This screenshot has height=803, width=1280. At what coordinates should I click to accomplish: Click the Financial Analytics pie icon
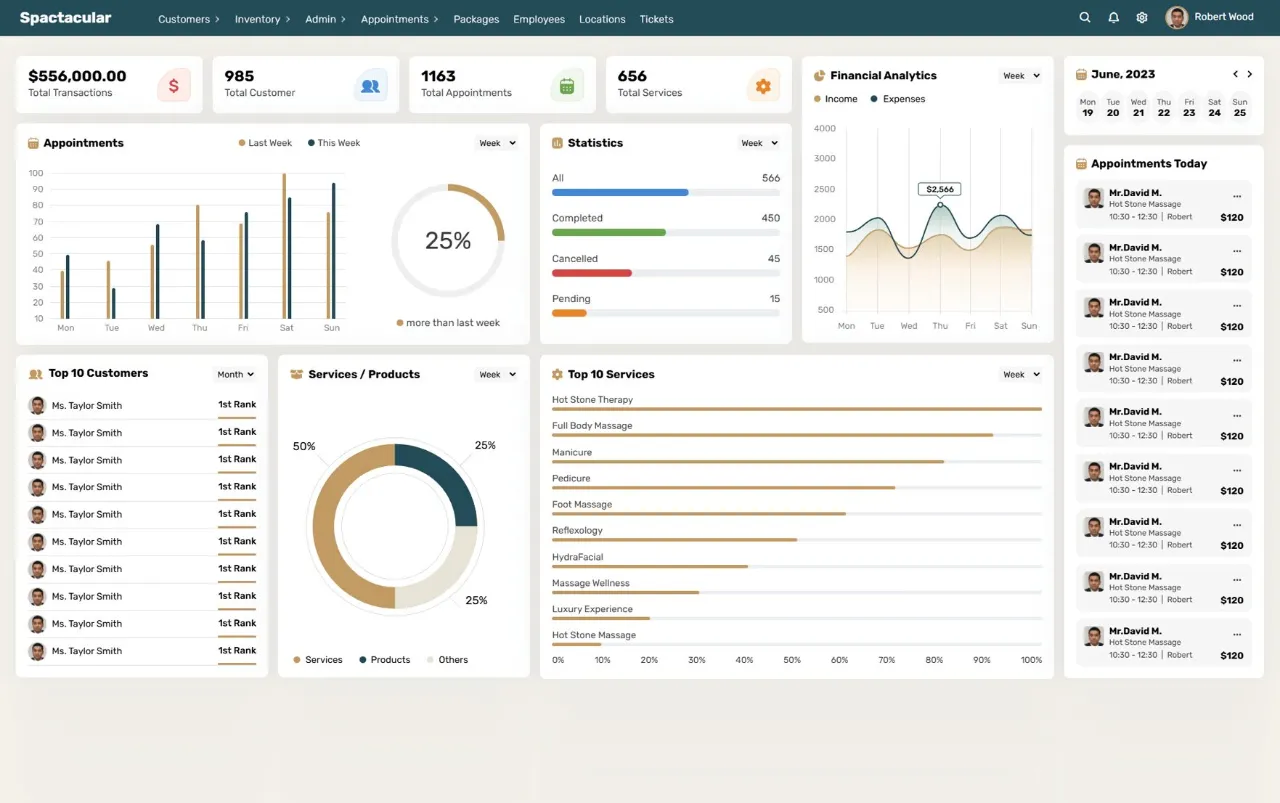(819, 75)
